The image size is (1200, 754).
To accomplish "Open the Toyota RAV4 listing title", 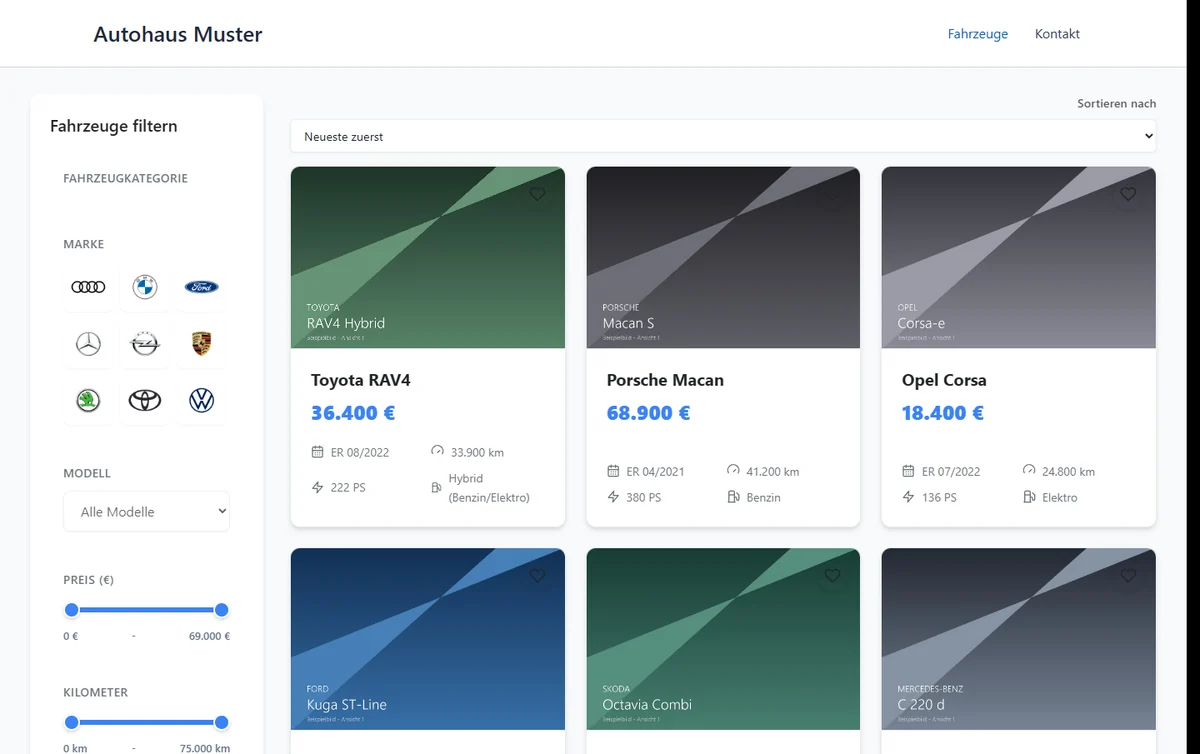I will (361, 380).
